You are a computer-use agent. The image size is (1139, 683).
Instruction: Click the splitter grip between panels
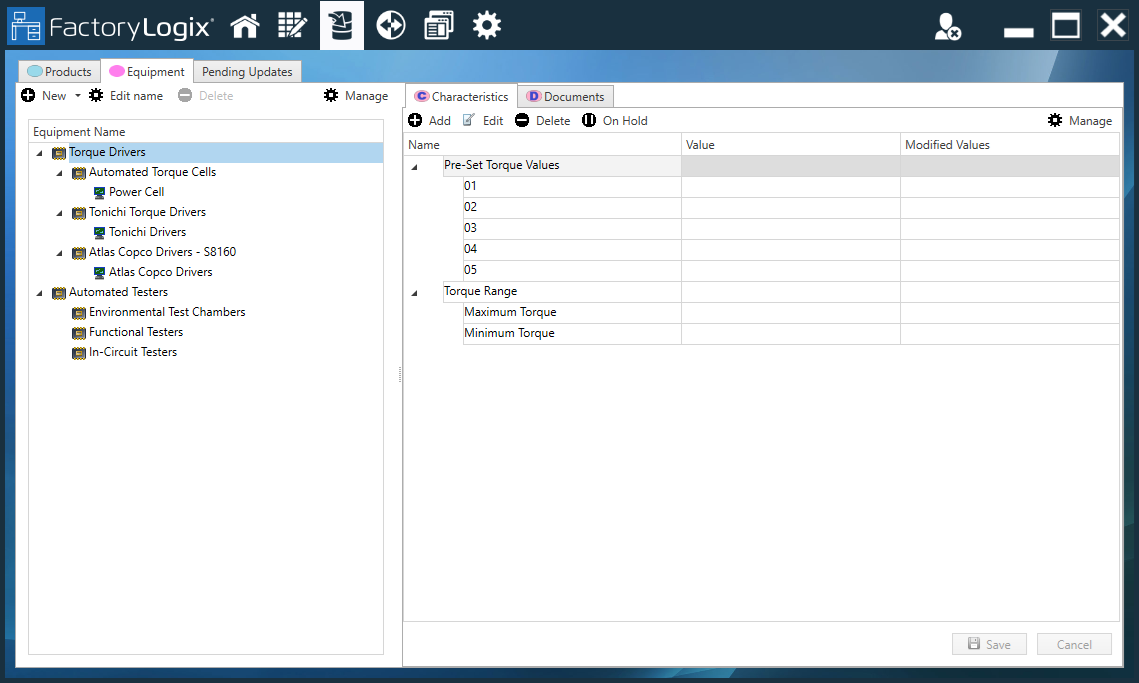tap(400, 375)
